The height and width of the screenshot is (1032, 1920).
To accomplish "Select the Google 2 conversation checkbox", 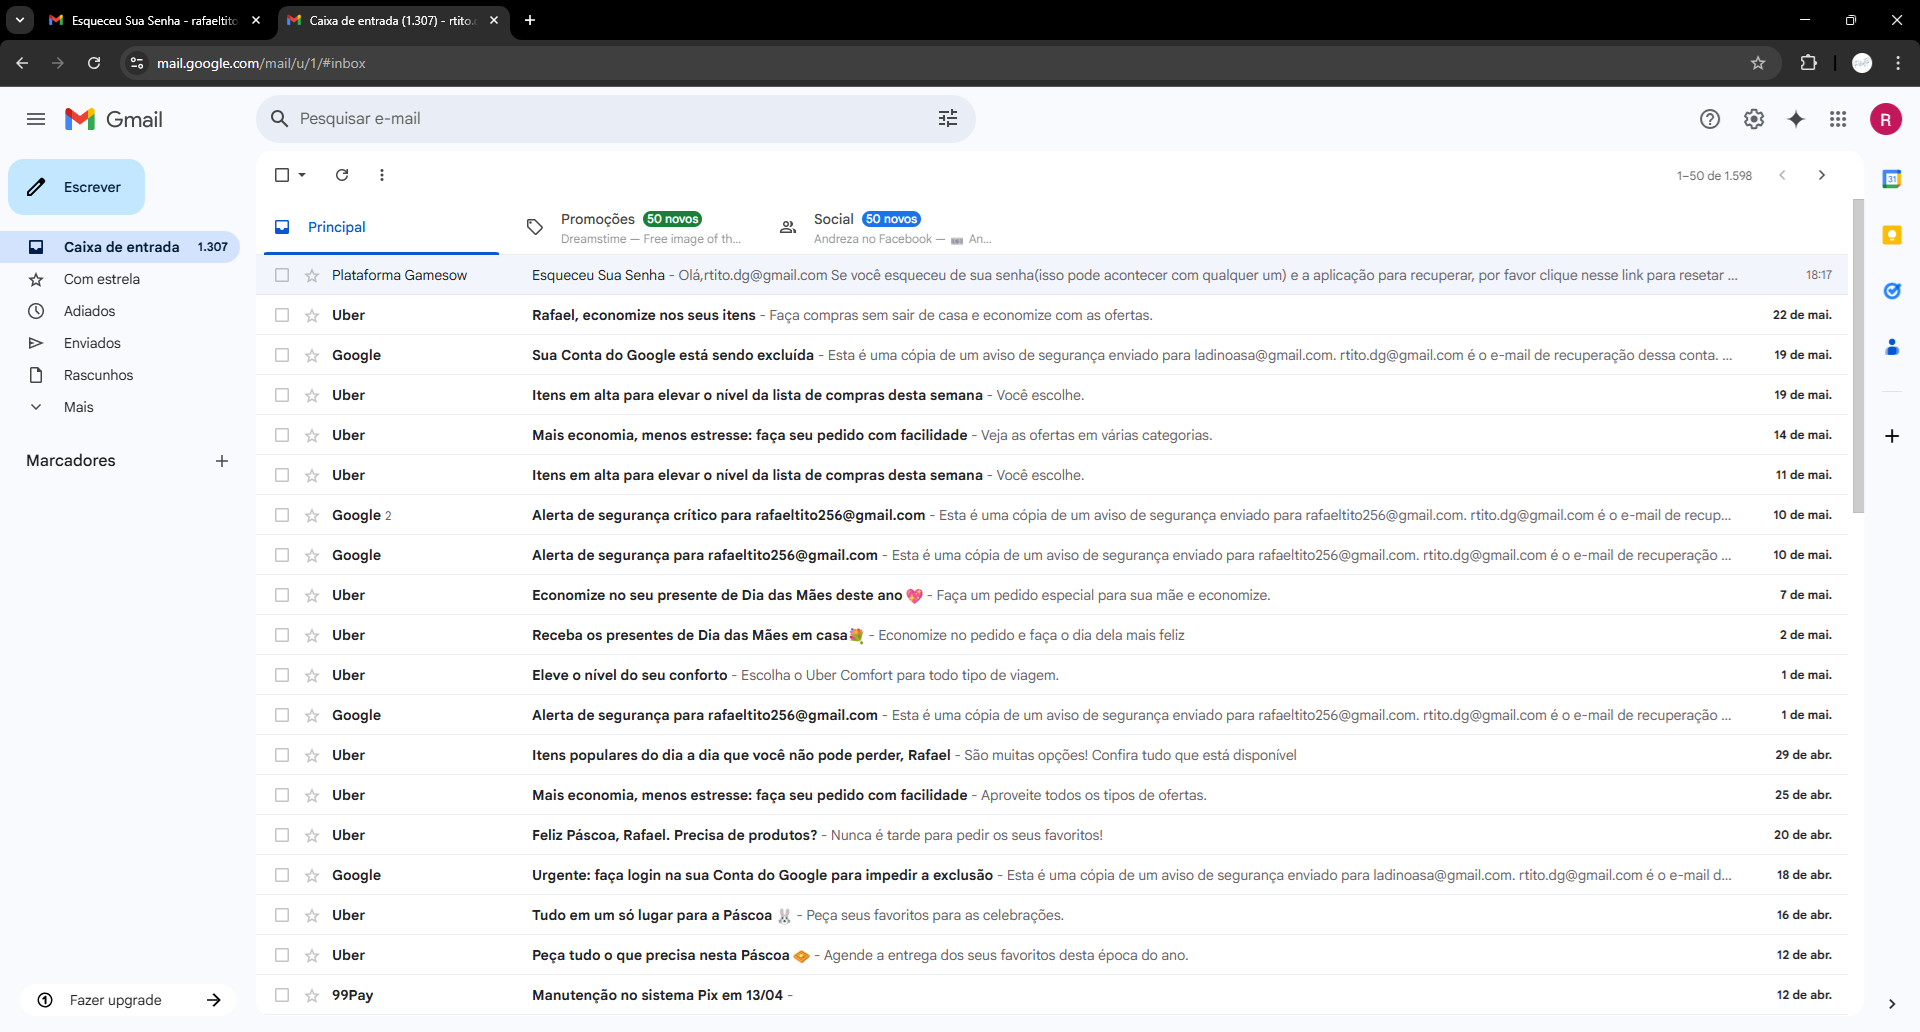I will click(x=282, y=515).
